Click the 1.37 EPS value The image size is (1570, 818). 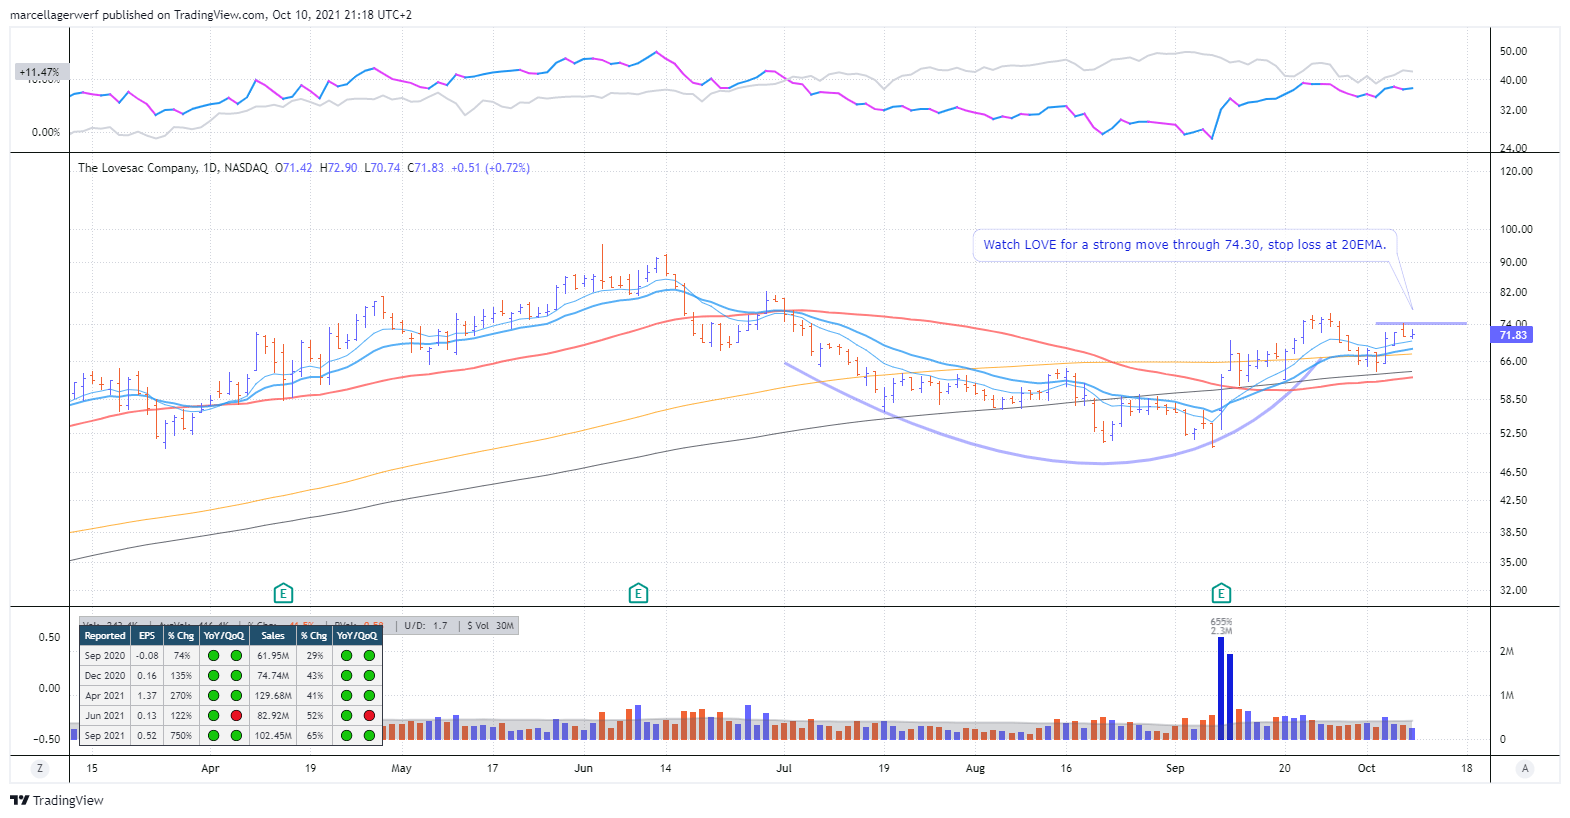(x=147, y=696)
